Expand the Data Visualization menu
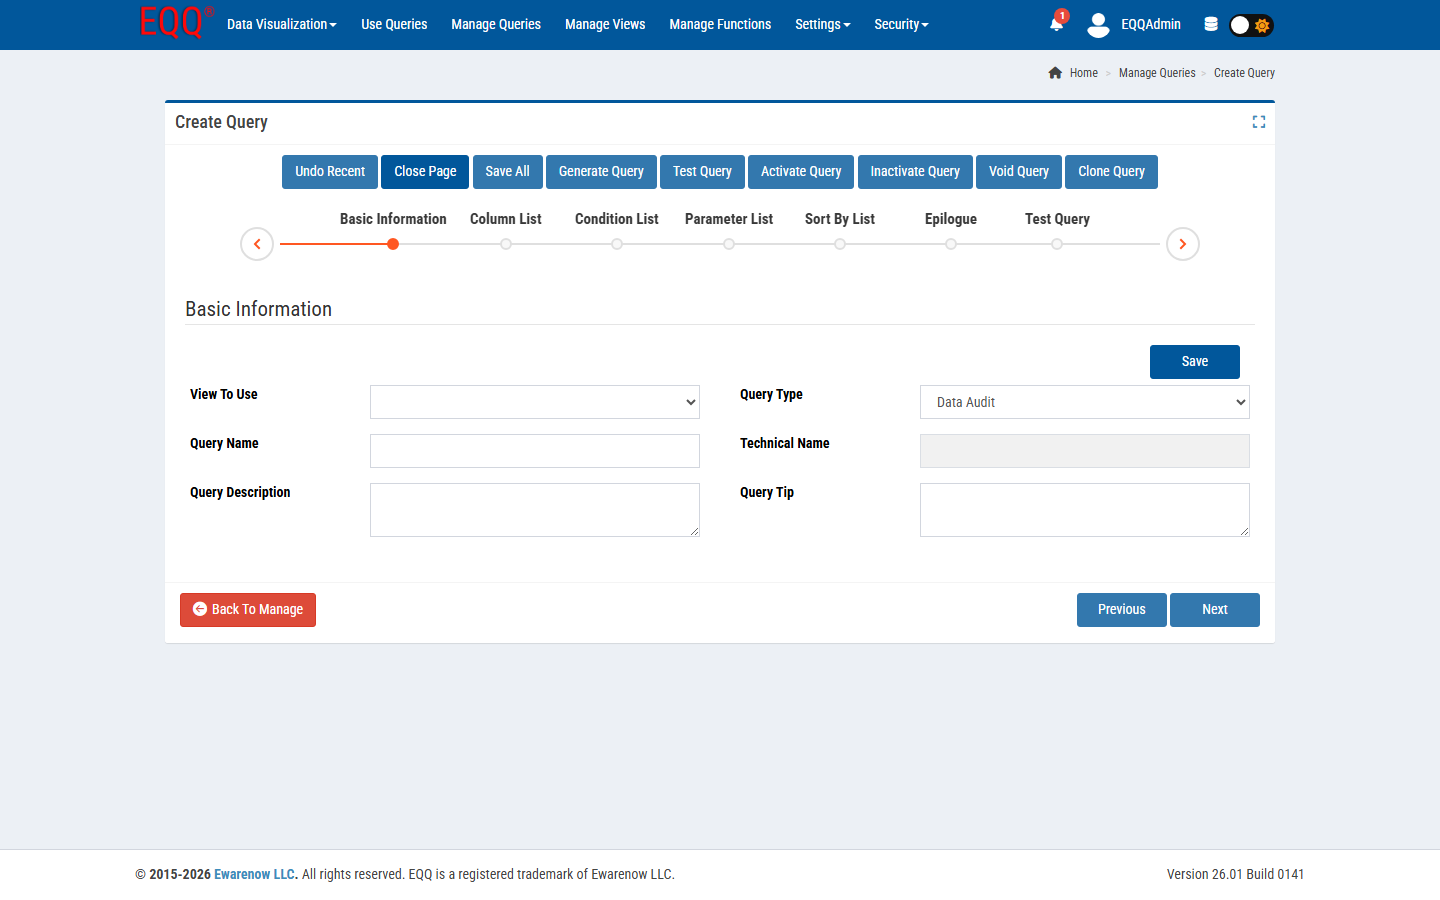Screen dimensions: 1440x900 (281, 24)
